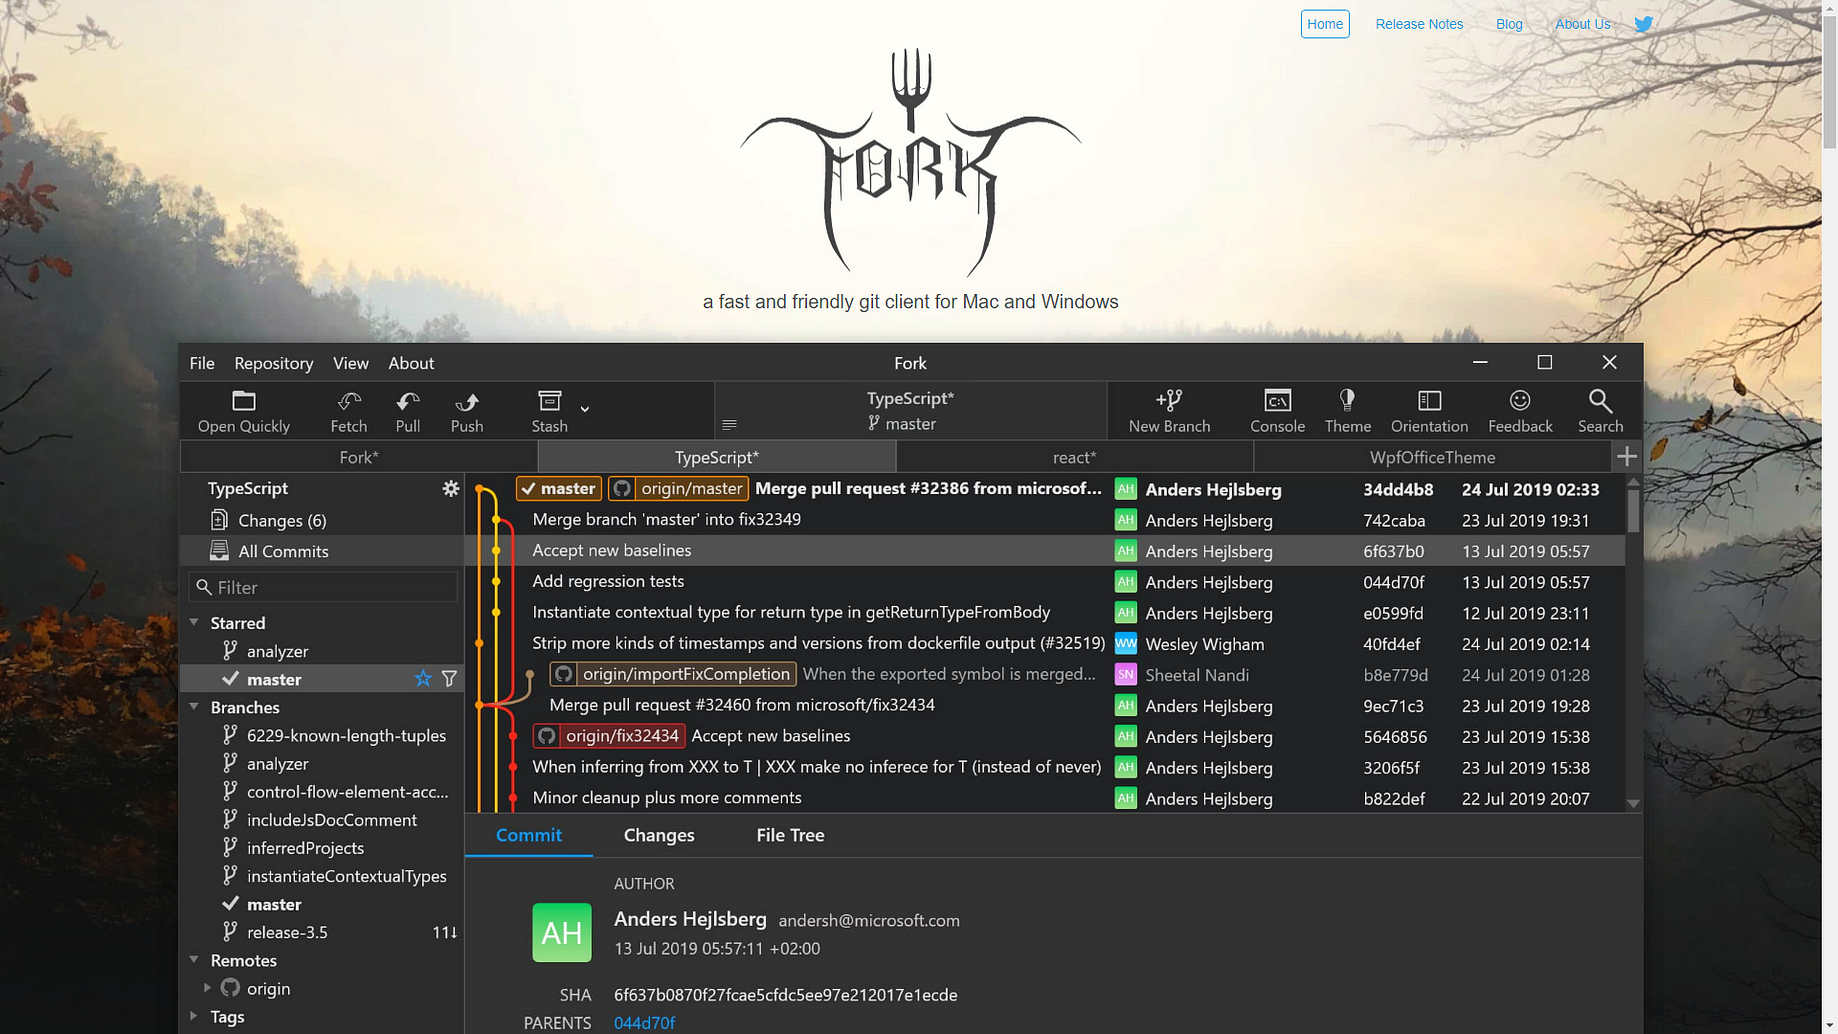The width and height of the screenshot is (1838, 1034).
Task: Select the Commit detail tab
Action: tap(529, 835)
